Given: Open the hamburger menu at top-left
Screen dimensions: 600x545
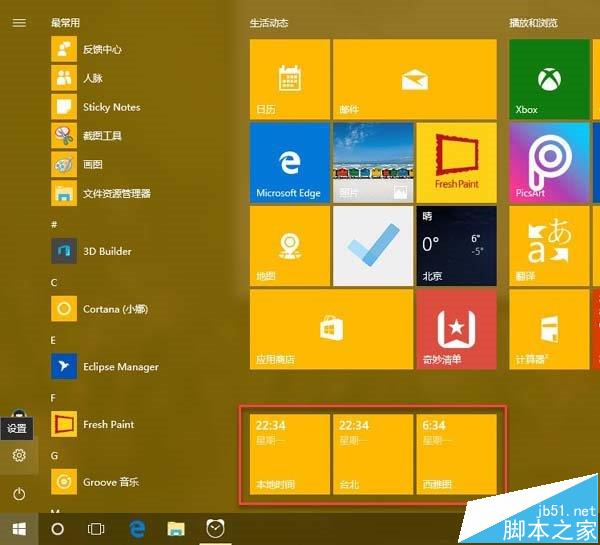Looking at the screenshot, I should pyautogui.click(x=19, y=23).
